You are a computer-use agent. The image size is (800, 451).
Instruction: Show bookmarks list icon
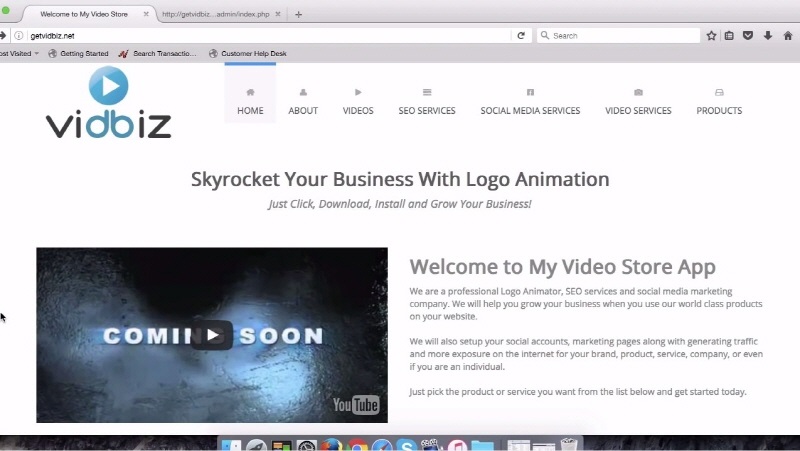(729, 36)
